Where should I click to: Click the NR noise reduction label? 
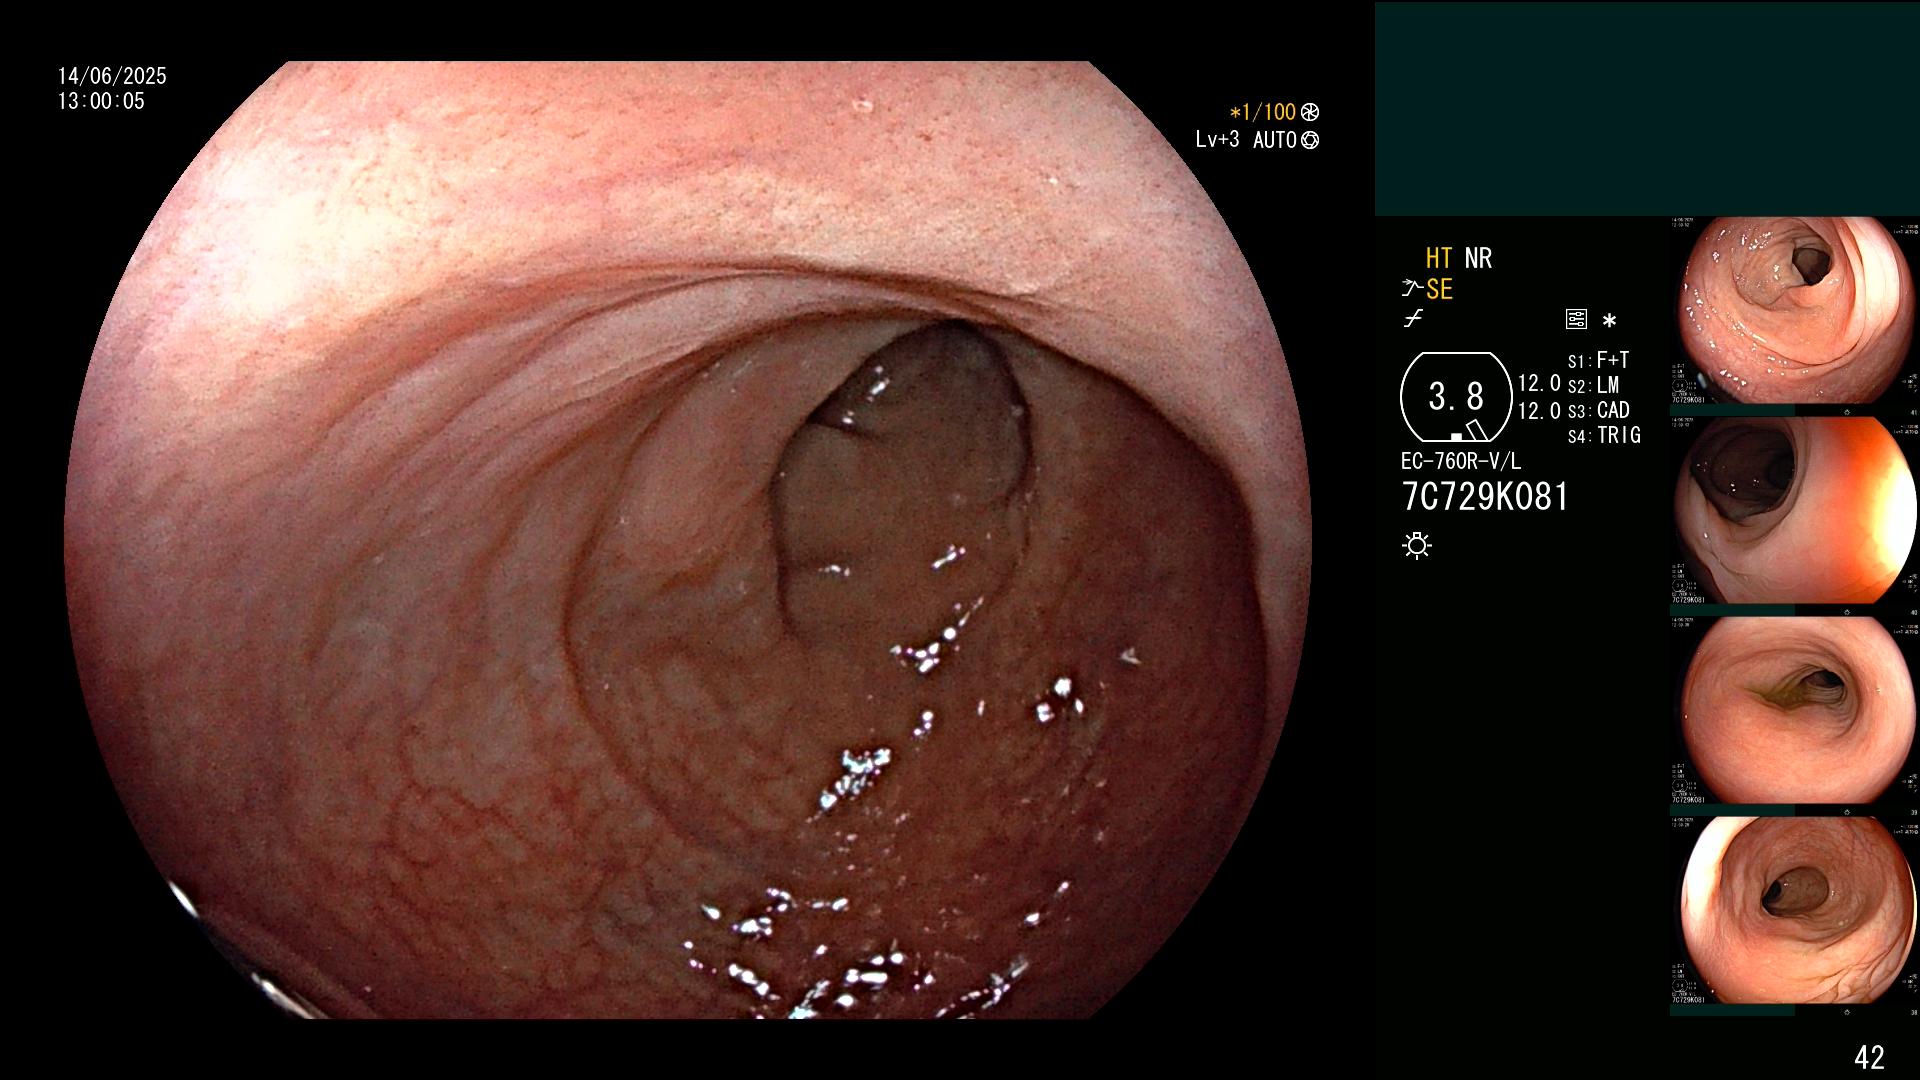point(1478,258)
